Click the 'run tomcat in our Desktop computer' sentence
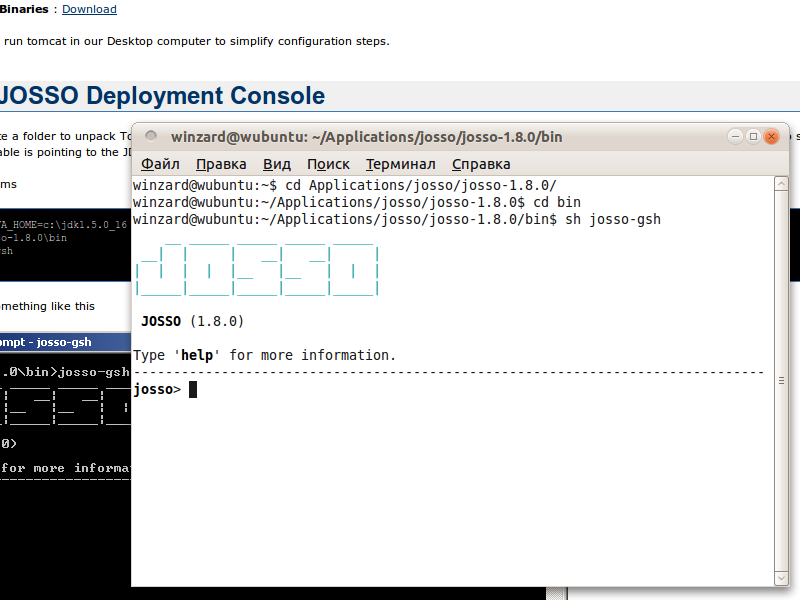Viewport: 800px width, 600px height. pos(196,41)
